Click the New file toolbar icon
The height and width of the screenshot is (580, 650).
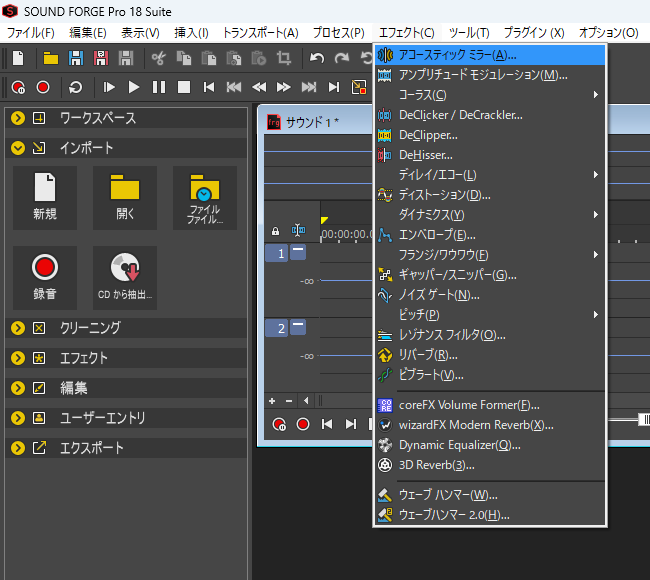(18, 58)
